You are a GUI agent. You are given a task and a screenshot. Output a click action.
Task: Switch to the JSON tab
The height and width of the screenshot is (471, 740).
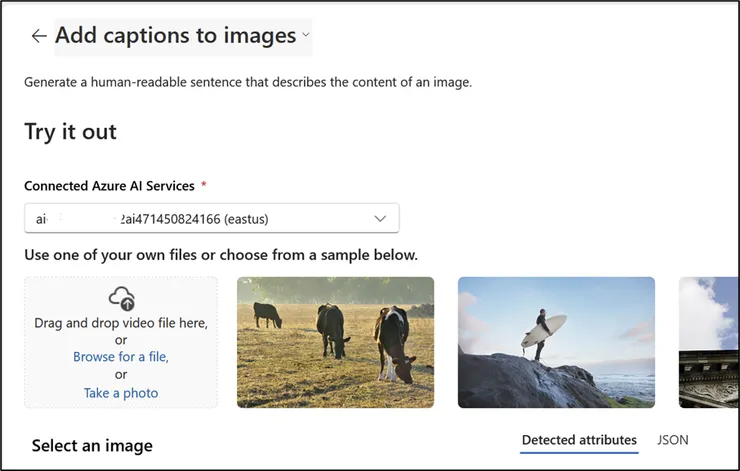pyautogui.click(x=673, y=440)
